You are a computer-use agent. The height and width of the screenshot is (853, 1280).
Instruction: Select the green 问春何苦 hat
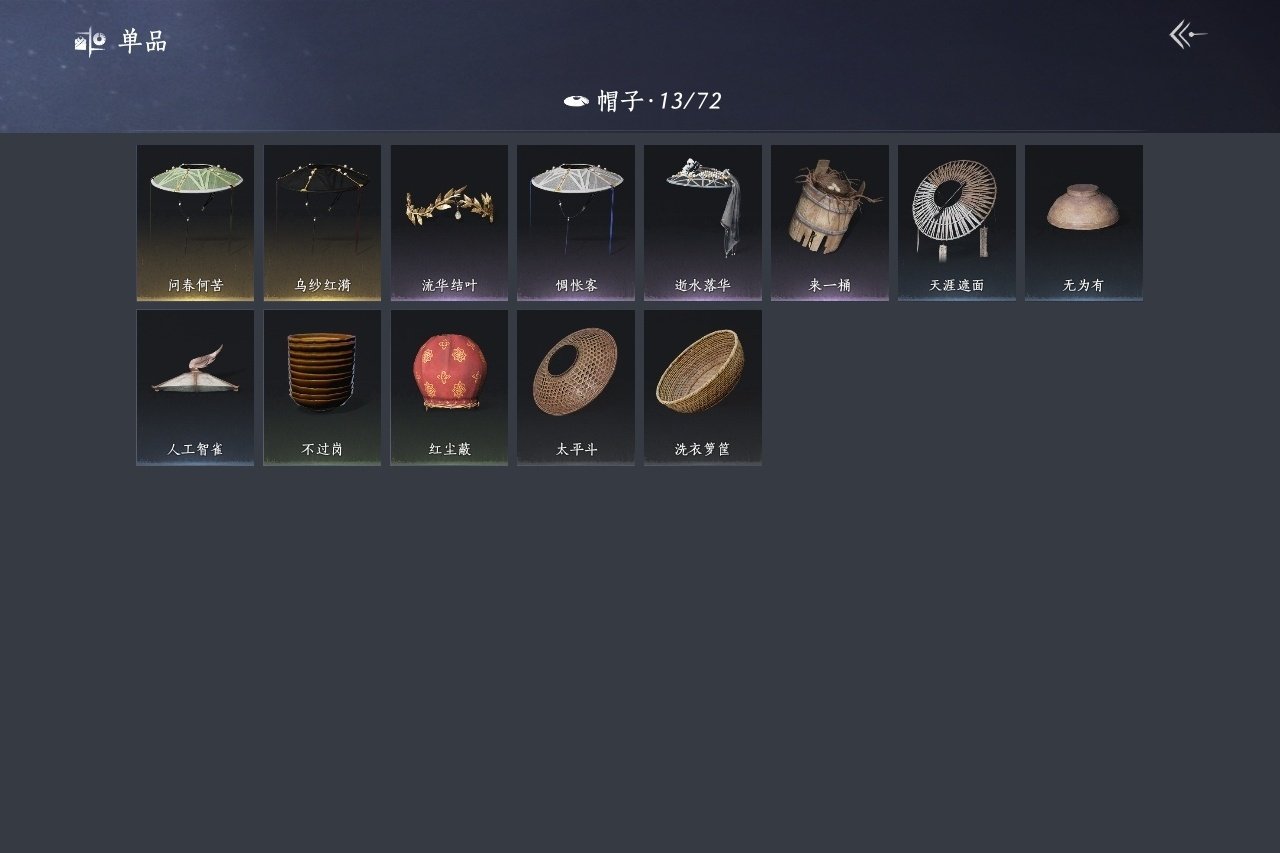195,223
